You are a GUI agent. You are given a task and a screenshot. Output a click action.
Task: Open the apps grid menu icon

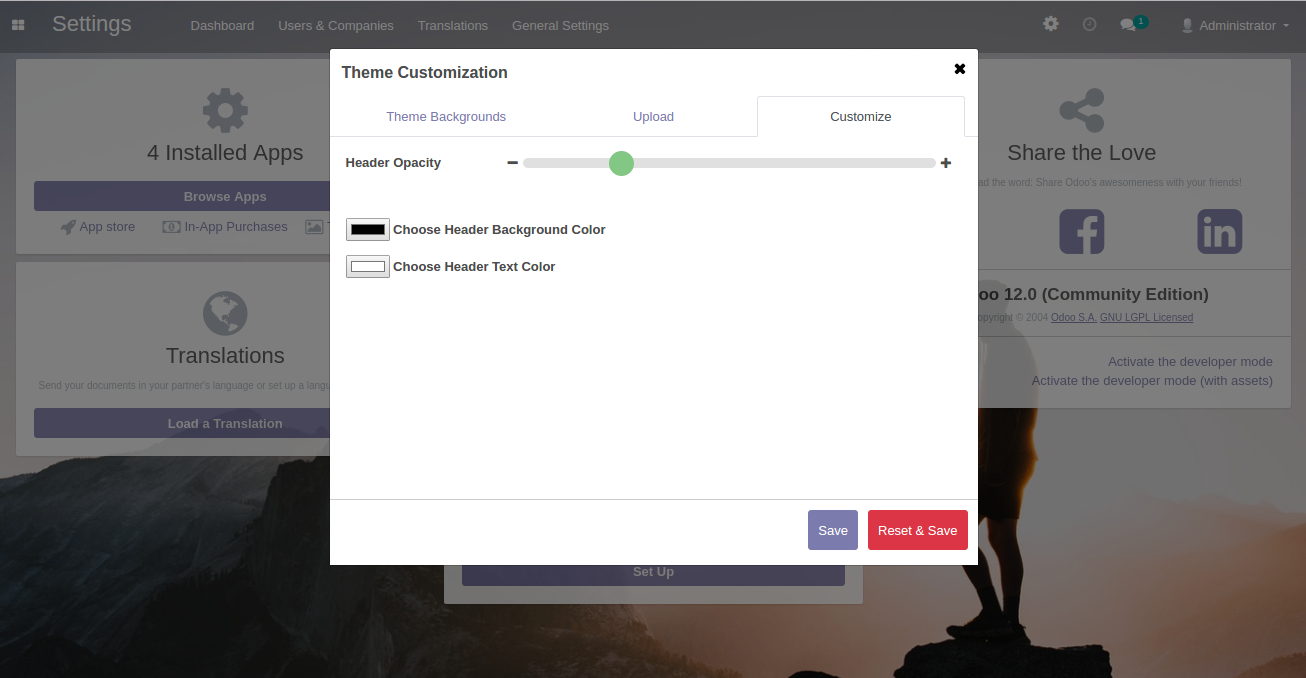pyautogui.click(x=18, y=25)
